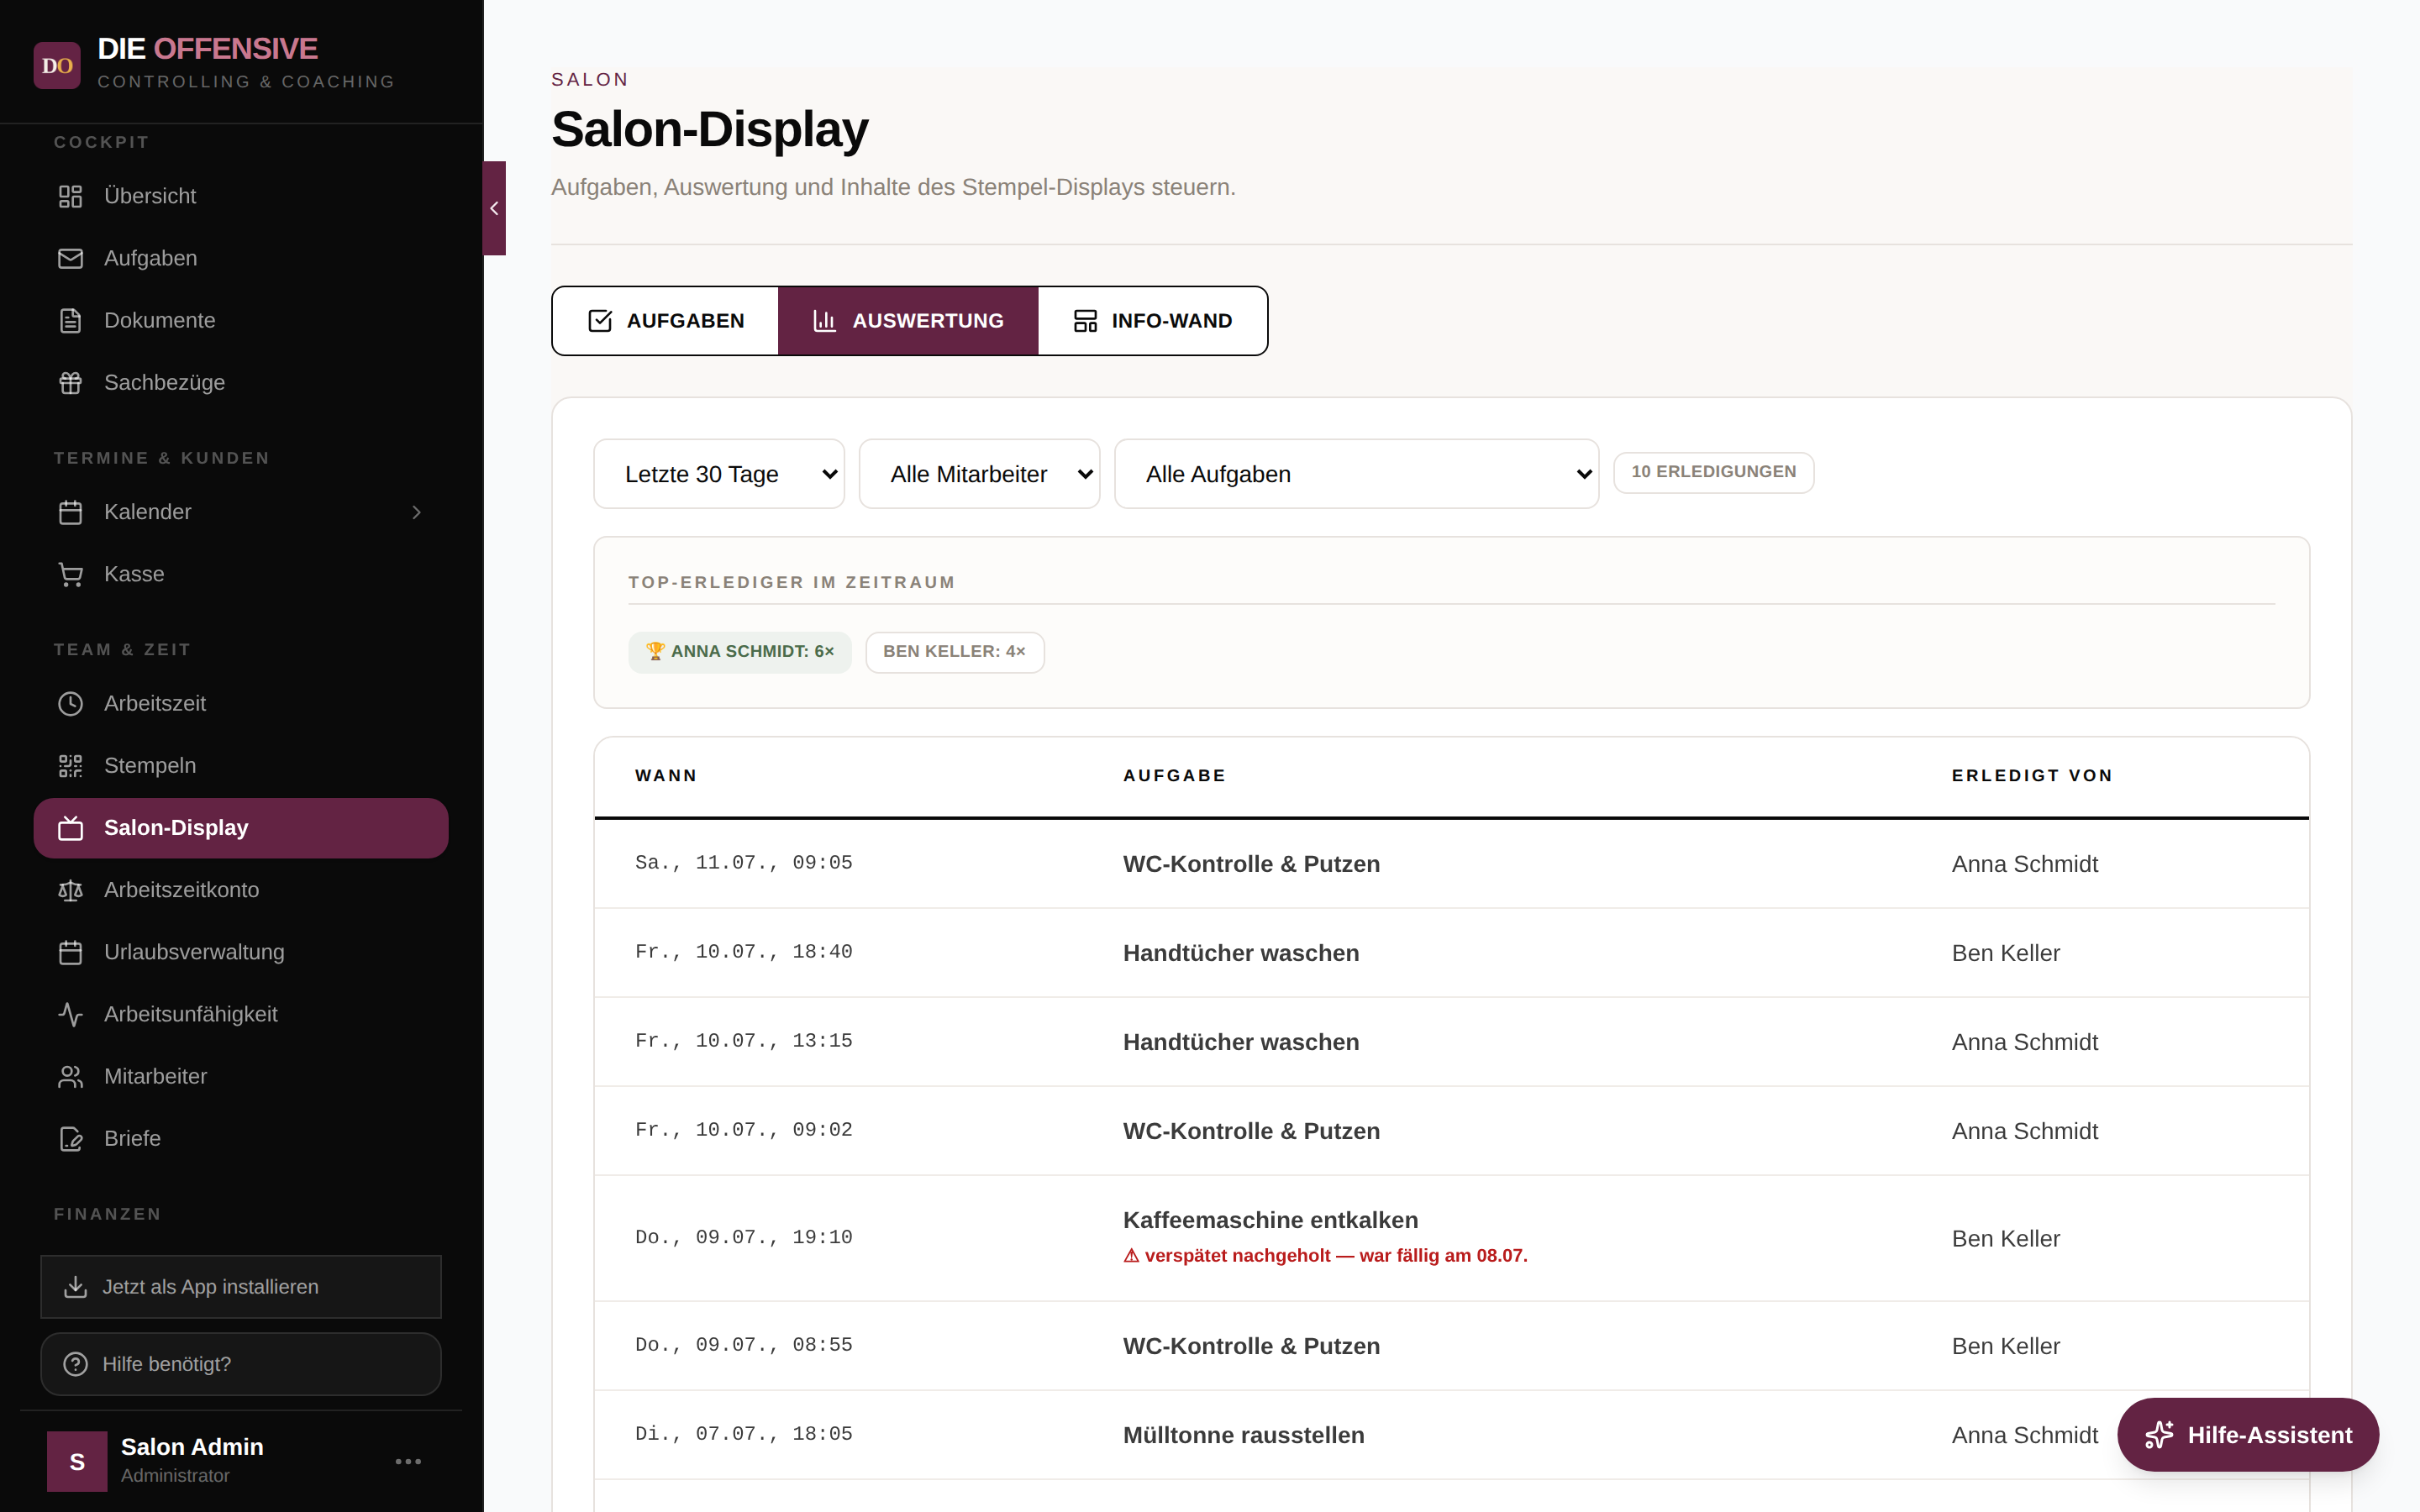This screenshot has height=1512, width=2420.
Task: Click the Stempeln QR code icon
Action: coord(70,765)
